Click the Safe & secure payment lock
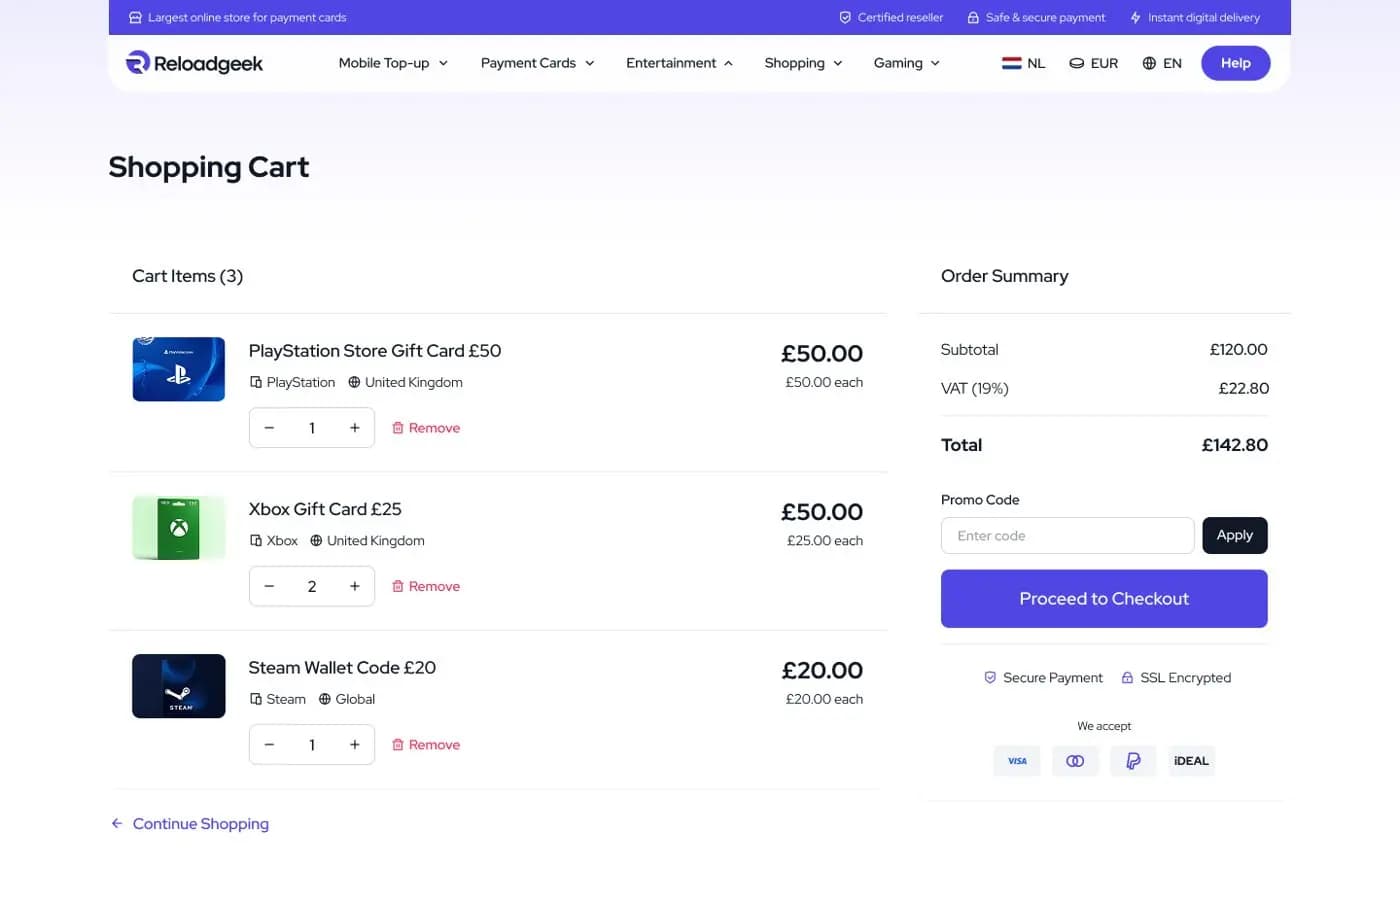This screenshot has width=1400, height=901. 973,17
